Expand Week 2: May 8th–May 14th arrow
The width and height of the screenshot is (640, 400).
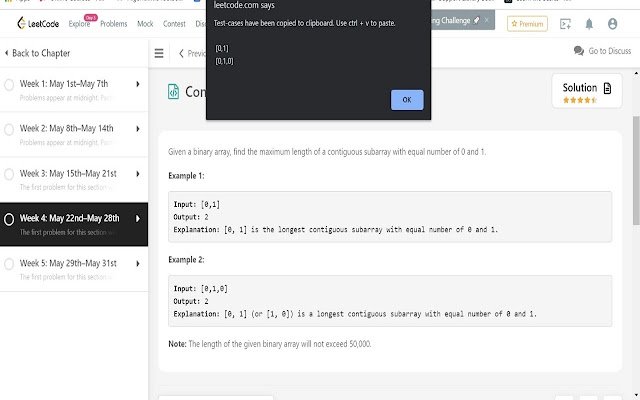click(x=138, y=129)
